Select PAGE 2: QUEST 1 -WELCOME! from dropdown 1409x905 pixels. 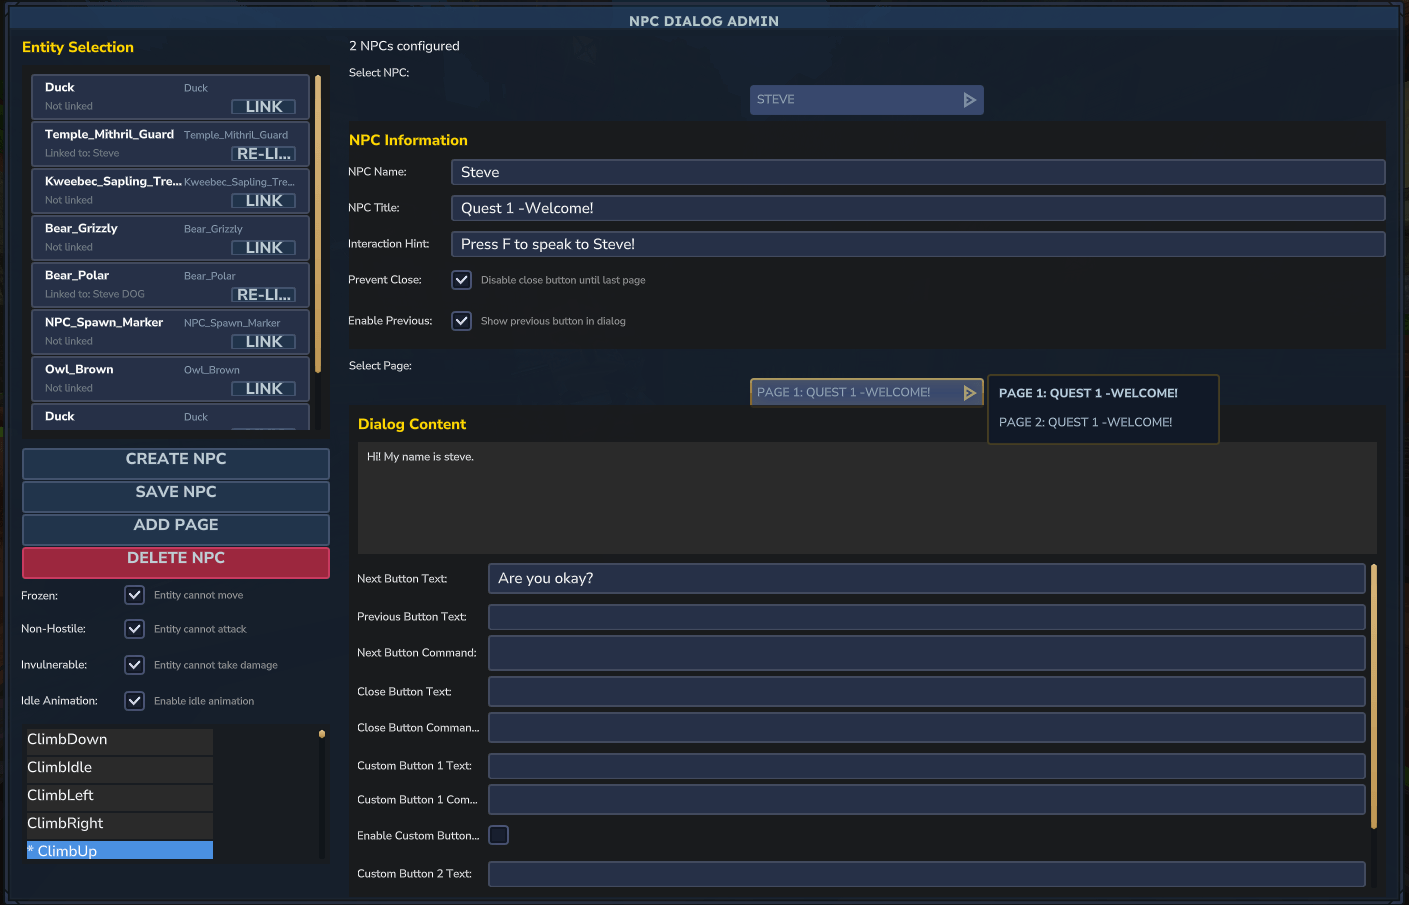pyautogui.click(x=1085, y=422)
